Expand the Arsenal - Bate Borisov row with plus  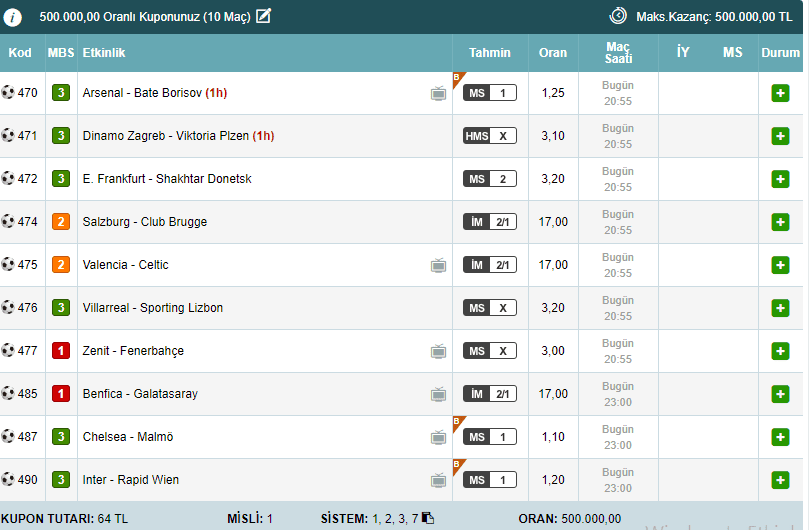780,93
